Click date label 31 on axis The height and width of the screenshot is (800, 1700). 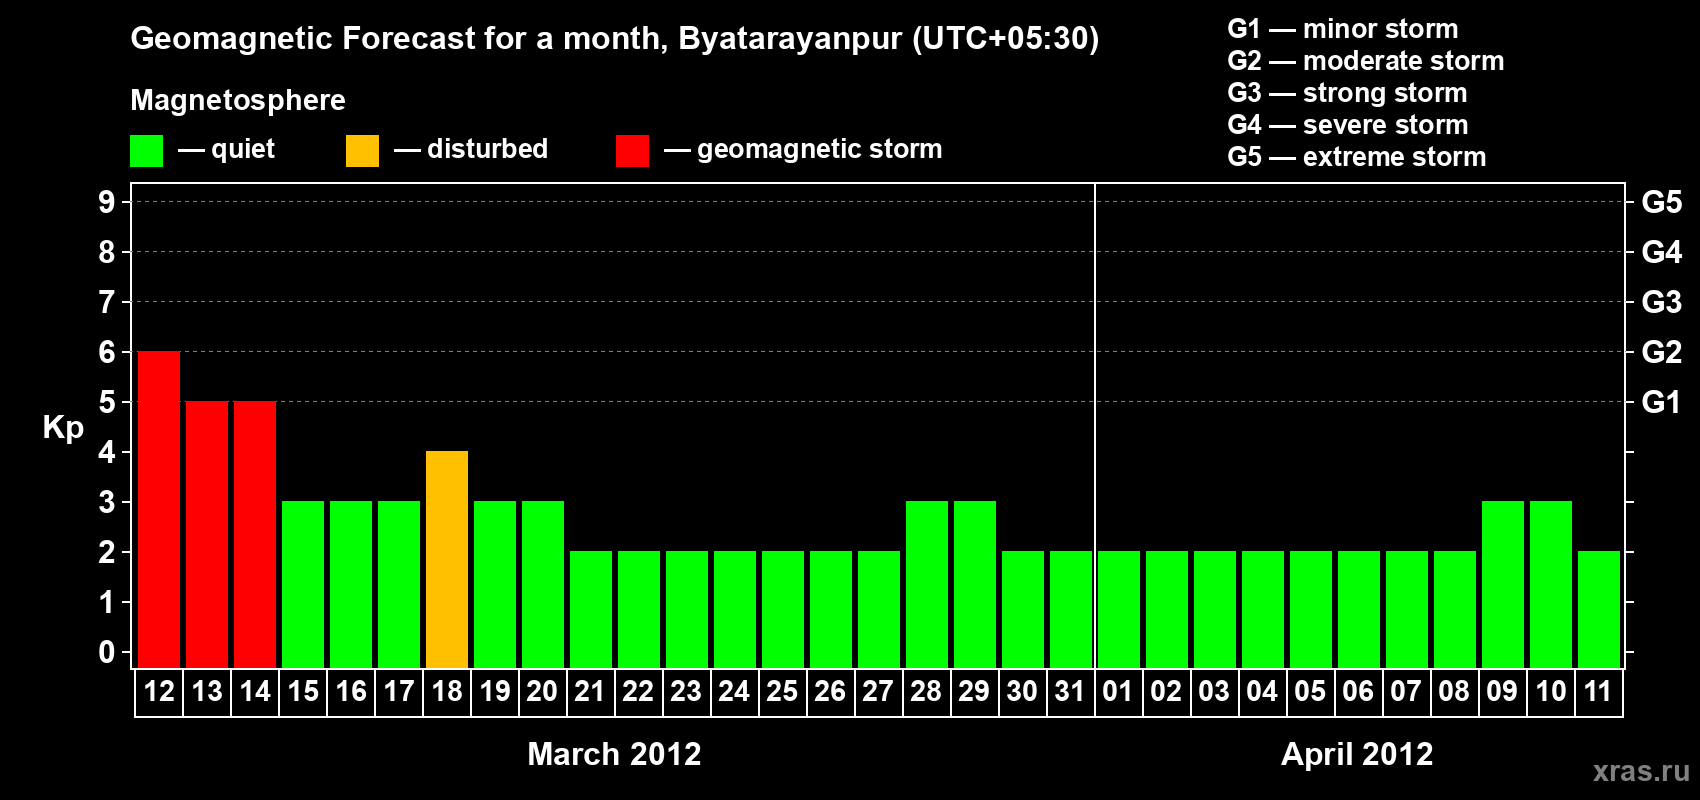pos(1070,691)
